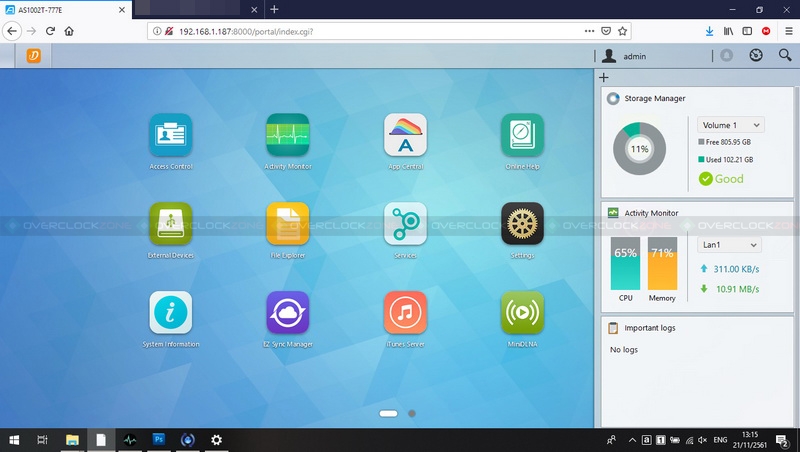Reload the current page

pos(50,31)
